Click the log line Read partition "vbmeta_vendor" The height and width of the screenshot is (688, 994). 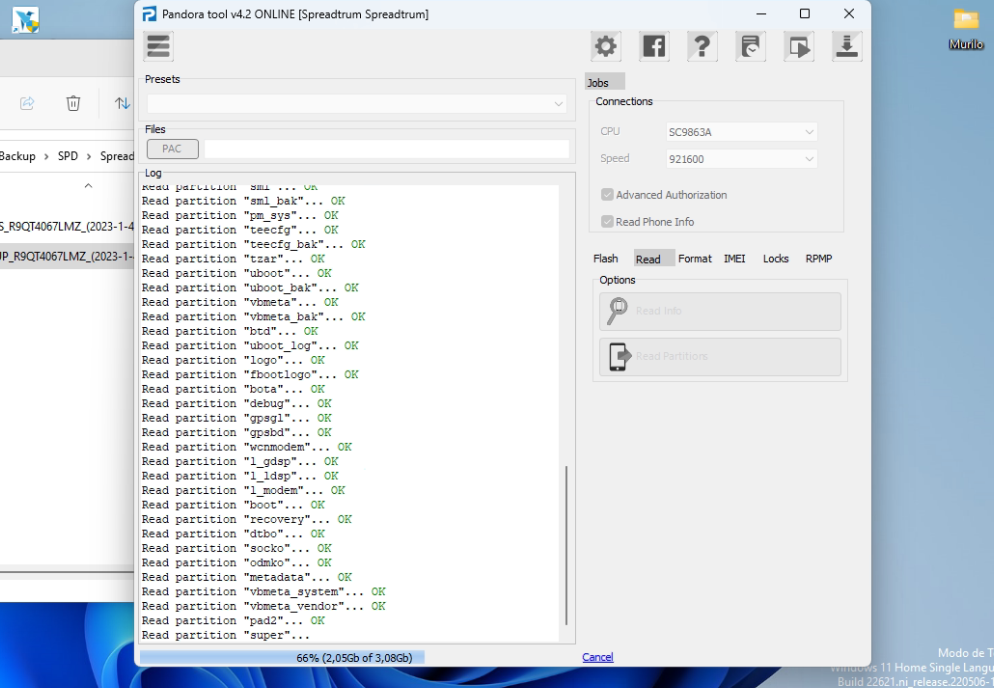tap(264, 606)
